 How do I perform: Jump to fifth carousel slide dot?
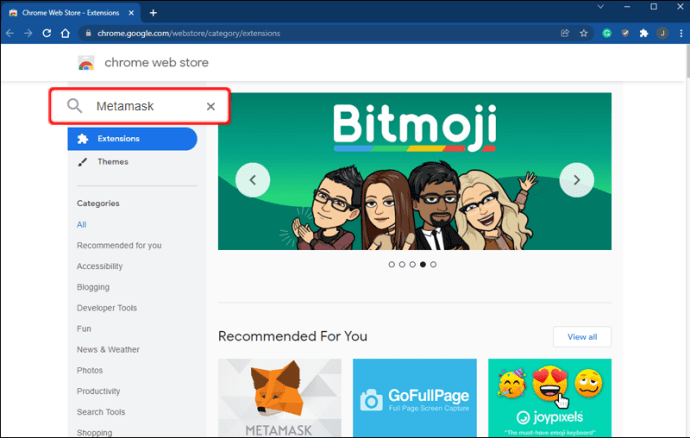pos(433,265)
